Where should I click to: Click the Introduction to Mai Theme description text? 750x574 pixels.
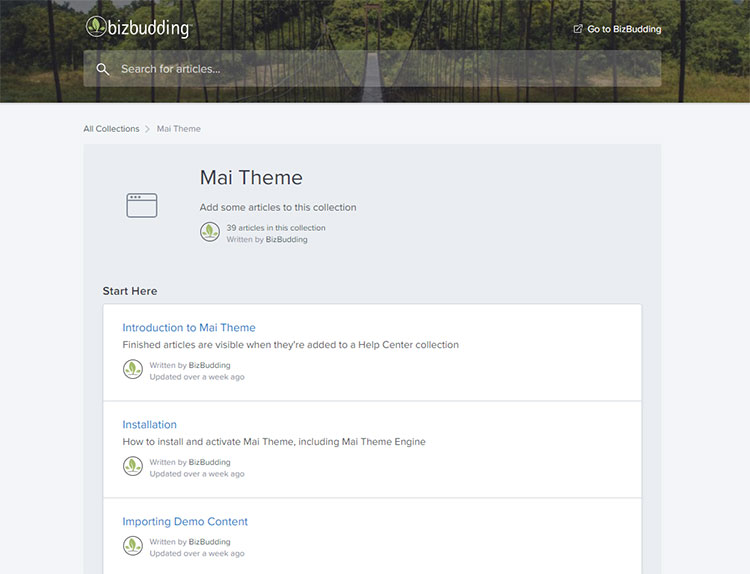pyautogui.click(x=290, y=345)
